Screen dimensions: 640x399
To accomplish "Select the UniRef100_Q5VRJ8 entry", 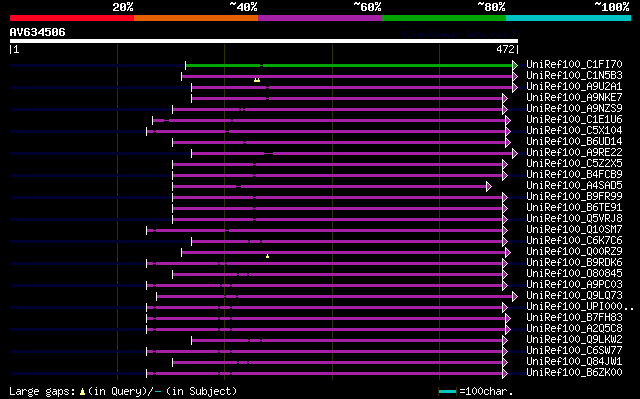I will click(574, 219).
